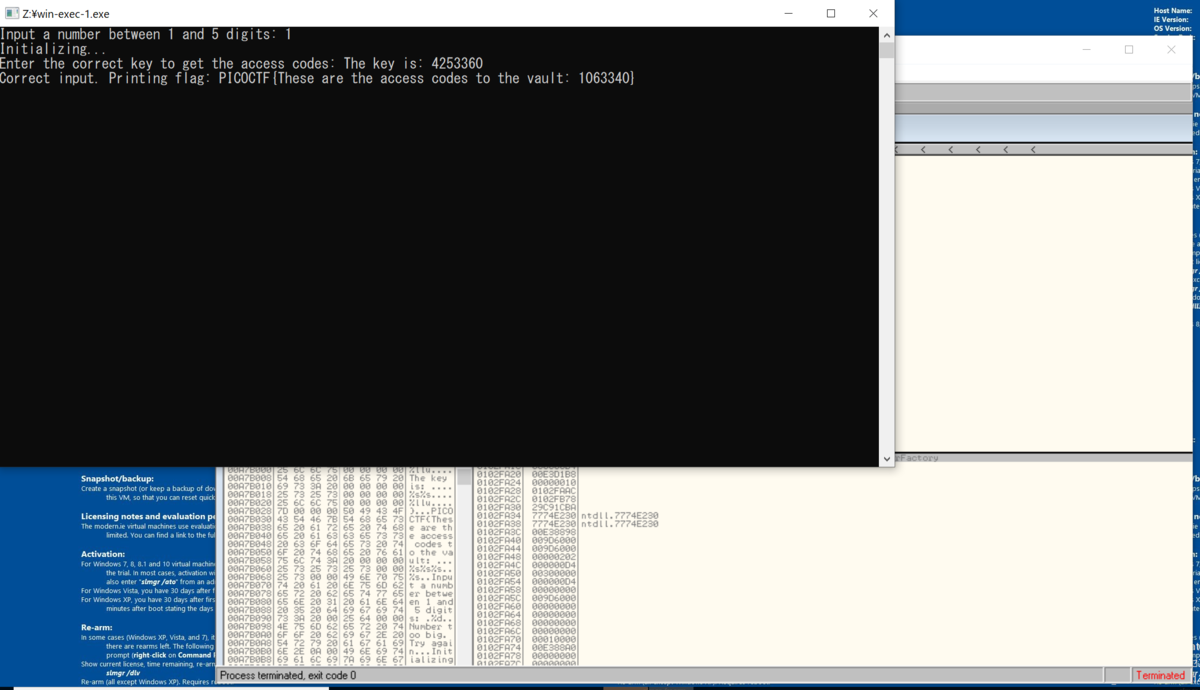
Task: Click the console scrollbar up arrow
Action: 886,35
